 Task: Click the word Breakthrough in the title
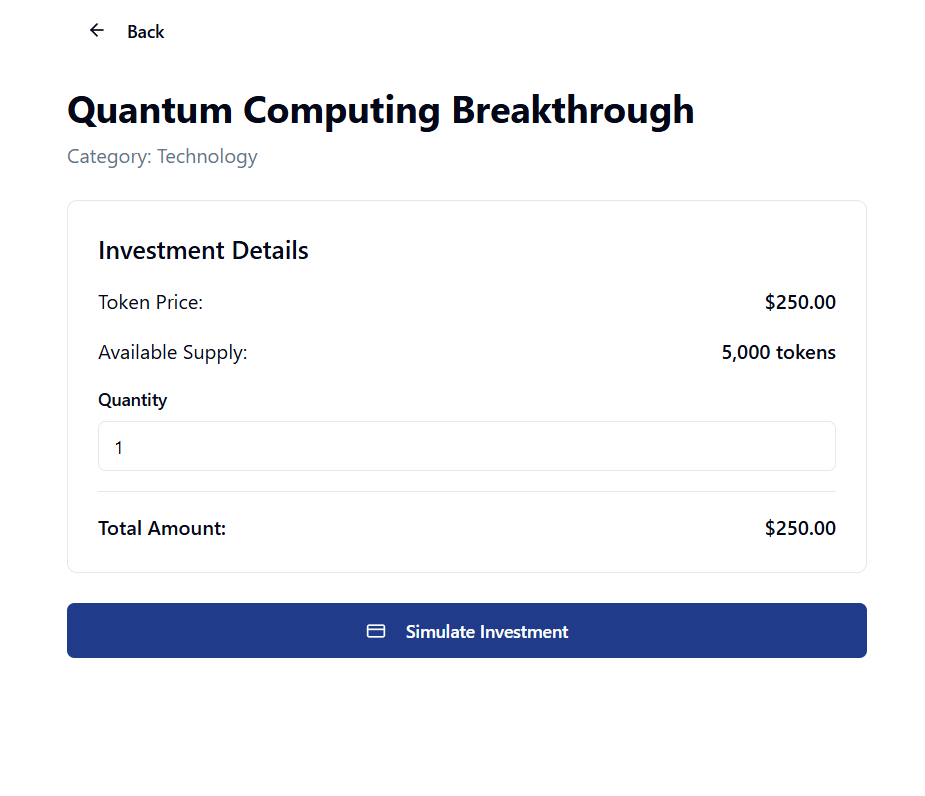[572, 110]
